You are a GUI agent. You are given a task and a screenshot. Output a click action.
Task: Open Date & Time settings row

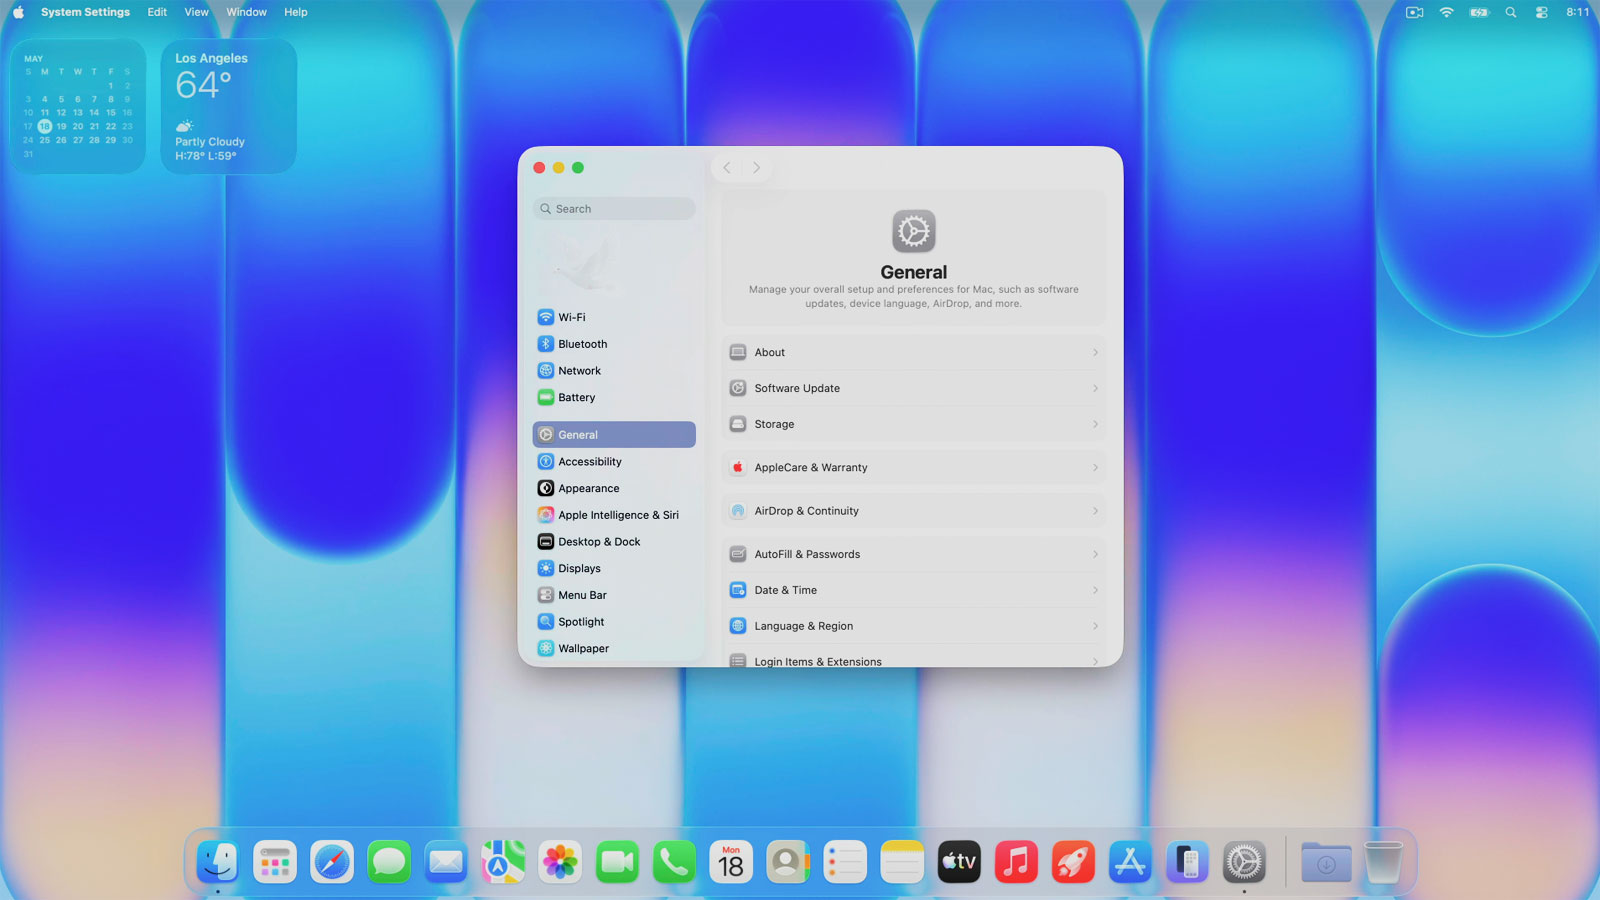click(914, 590)
